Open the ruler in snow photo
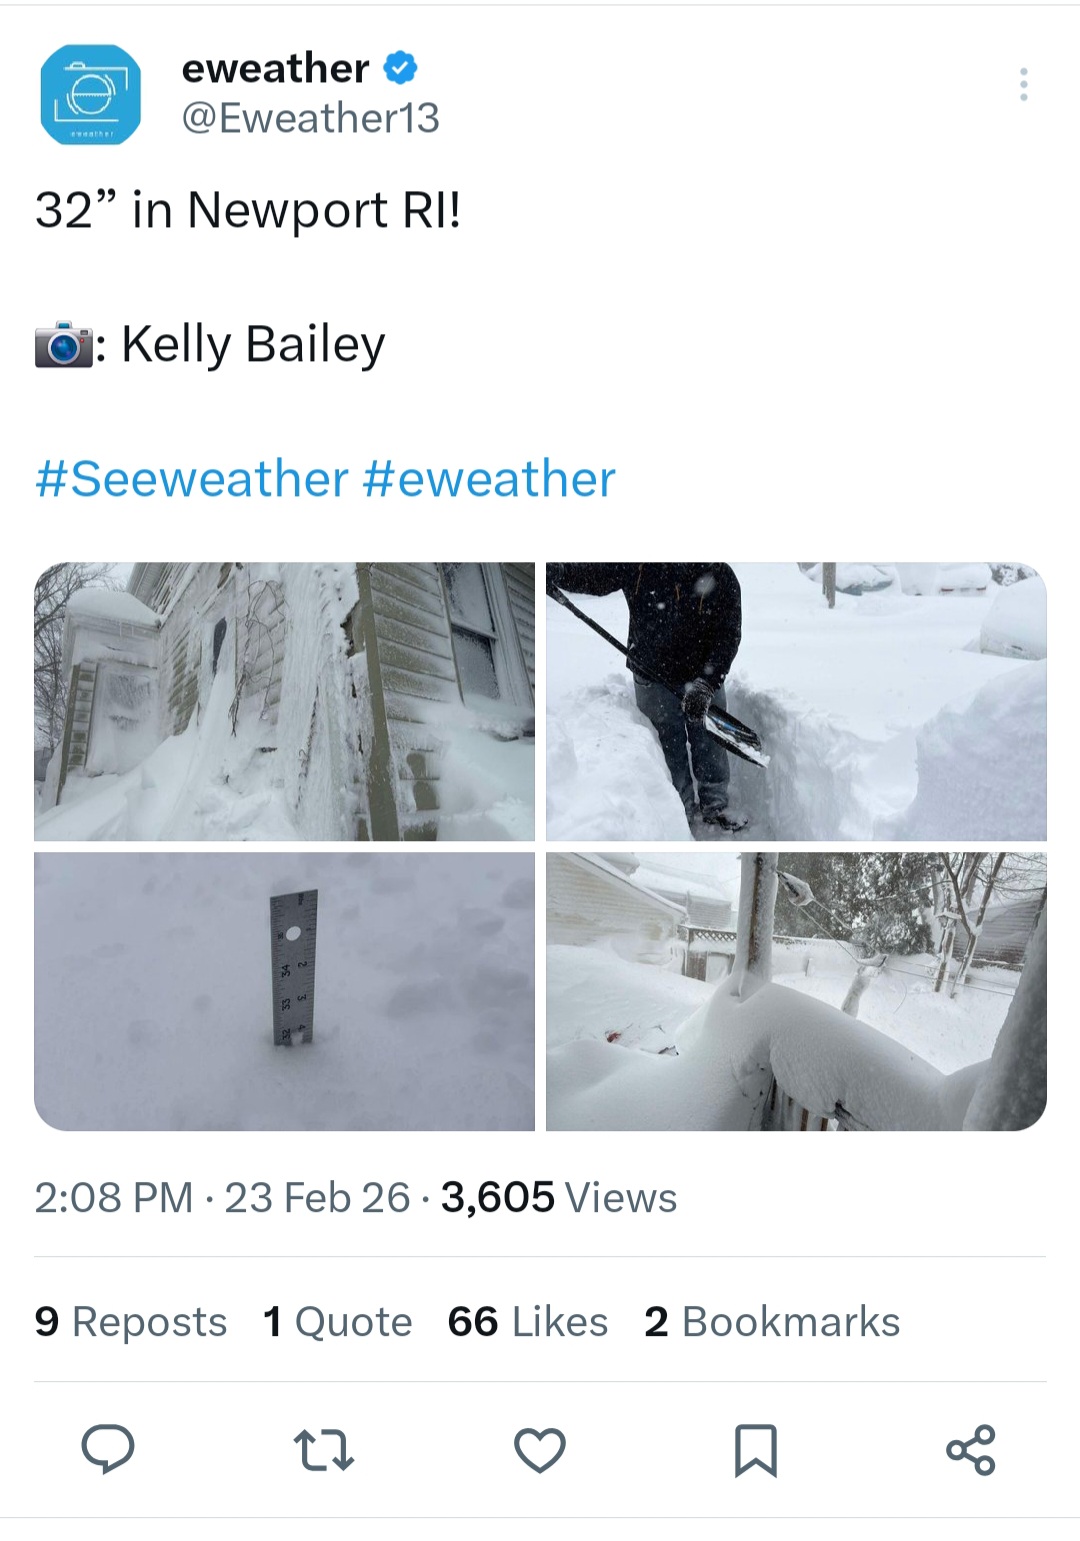 [x=285, y=991]
